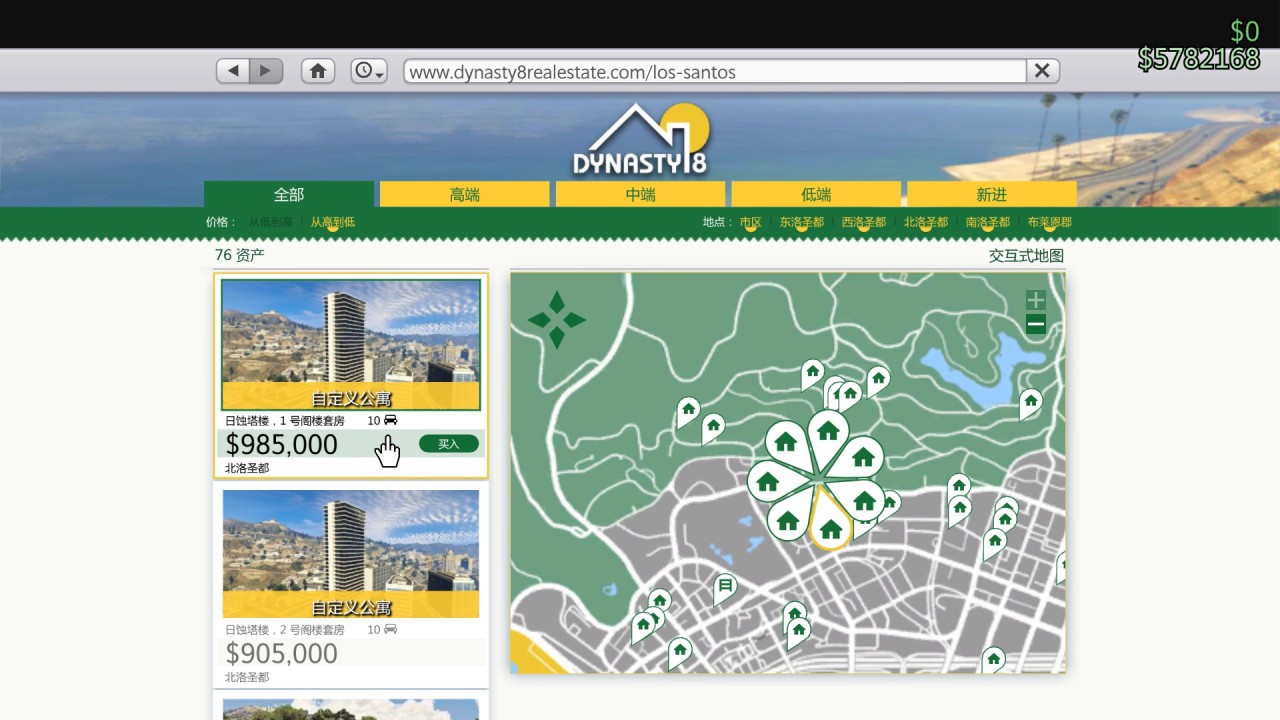Filter locations by 市区
1280x720 pixels.
(751, 222)
